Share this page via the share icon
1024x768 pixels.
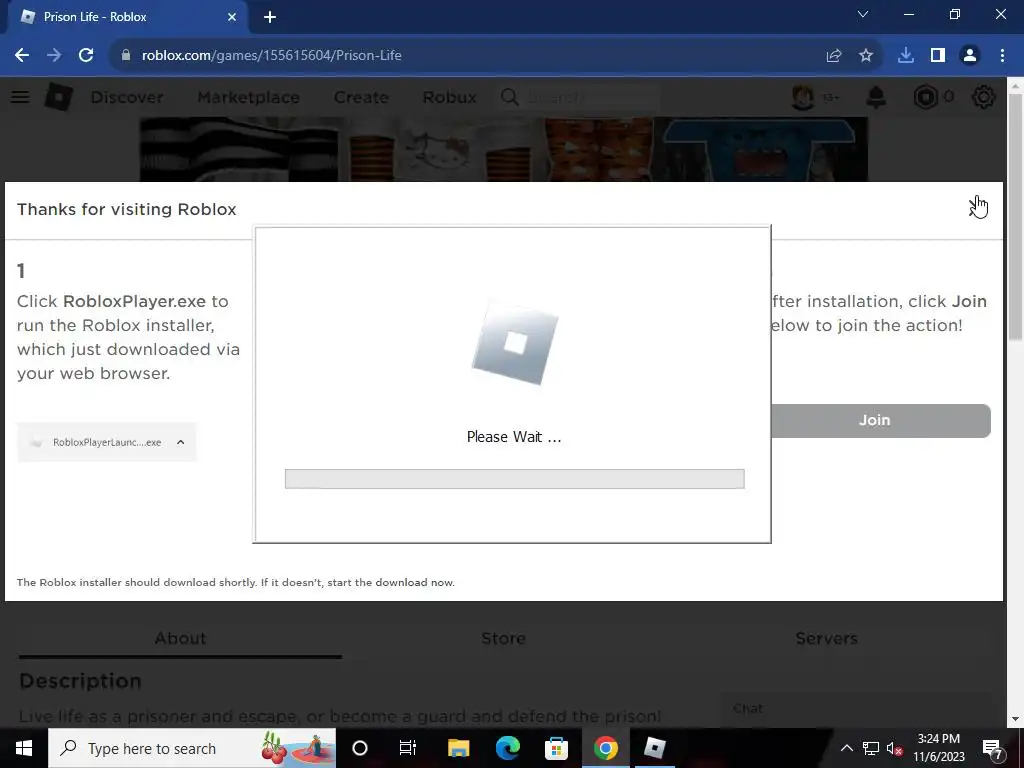834,56
